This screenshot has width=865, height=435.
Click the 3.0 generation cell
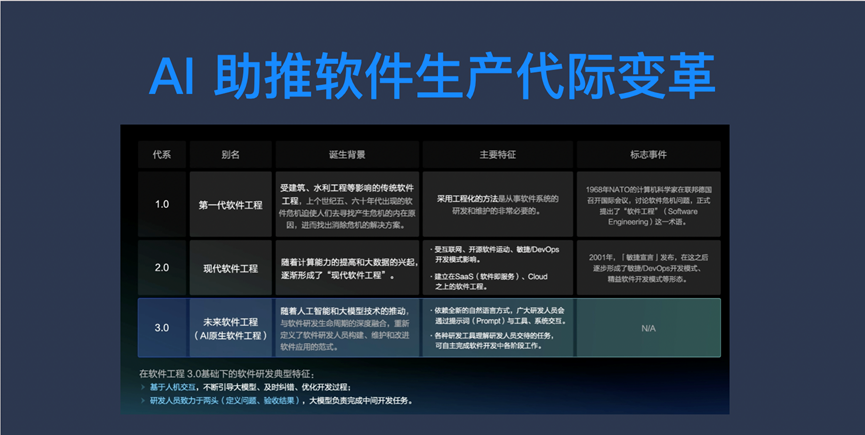tap(162, 327)
